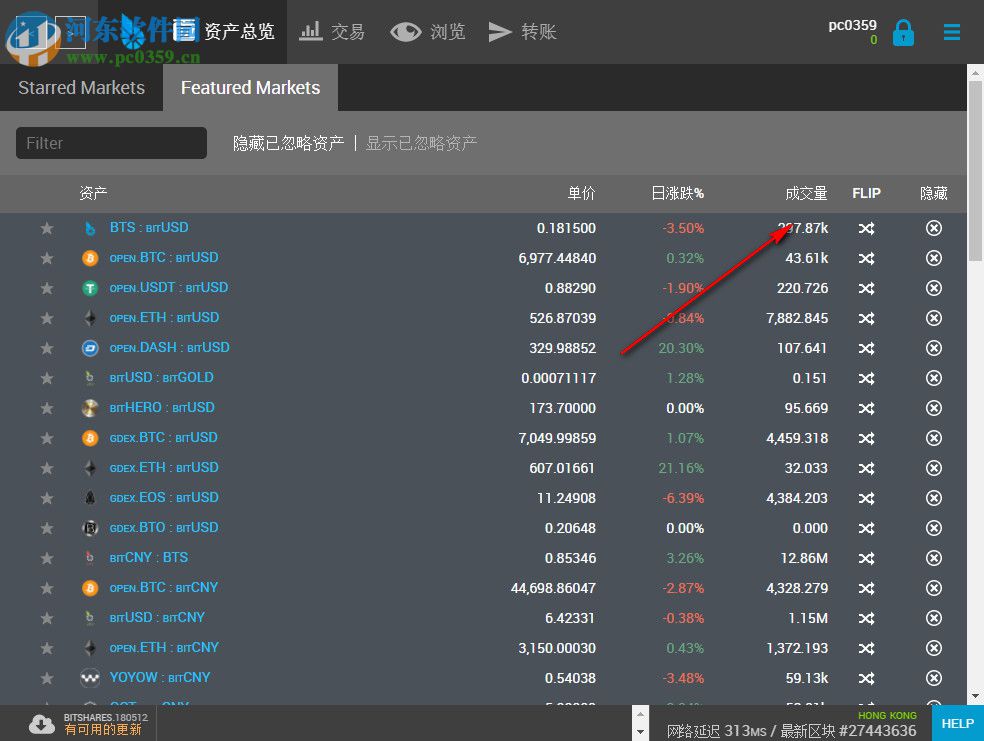Open the hamburger menu icon

tap(951, 31)
